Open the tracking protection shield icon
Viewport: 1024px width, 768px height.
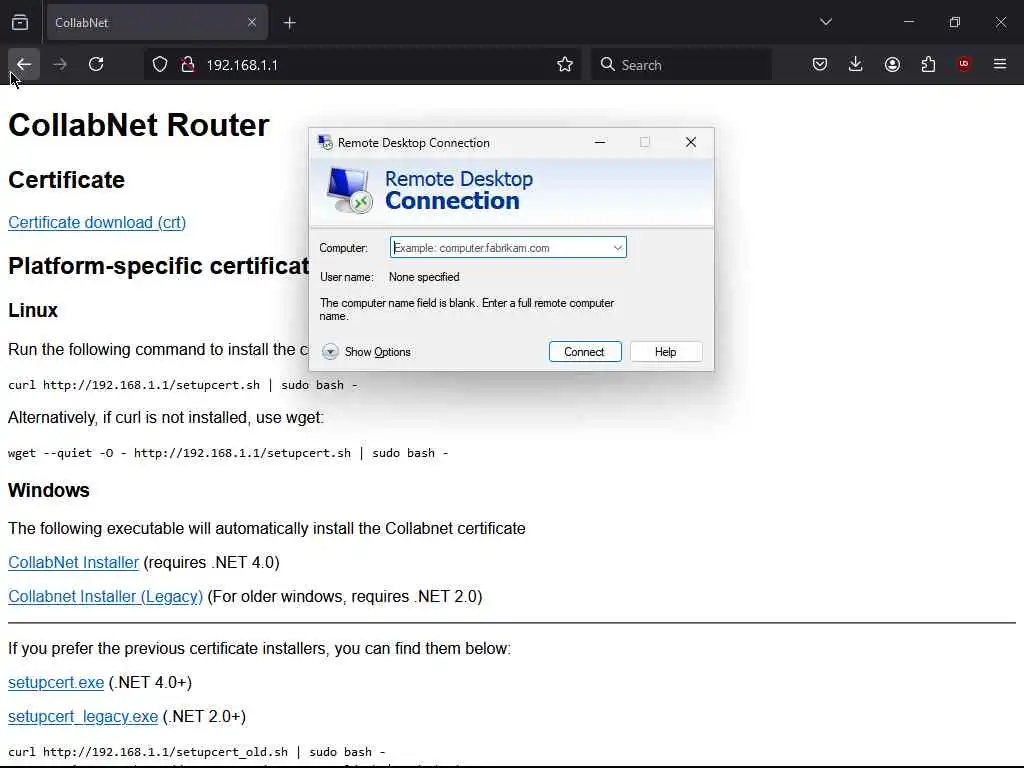(x=160, y=65)
